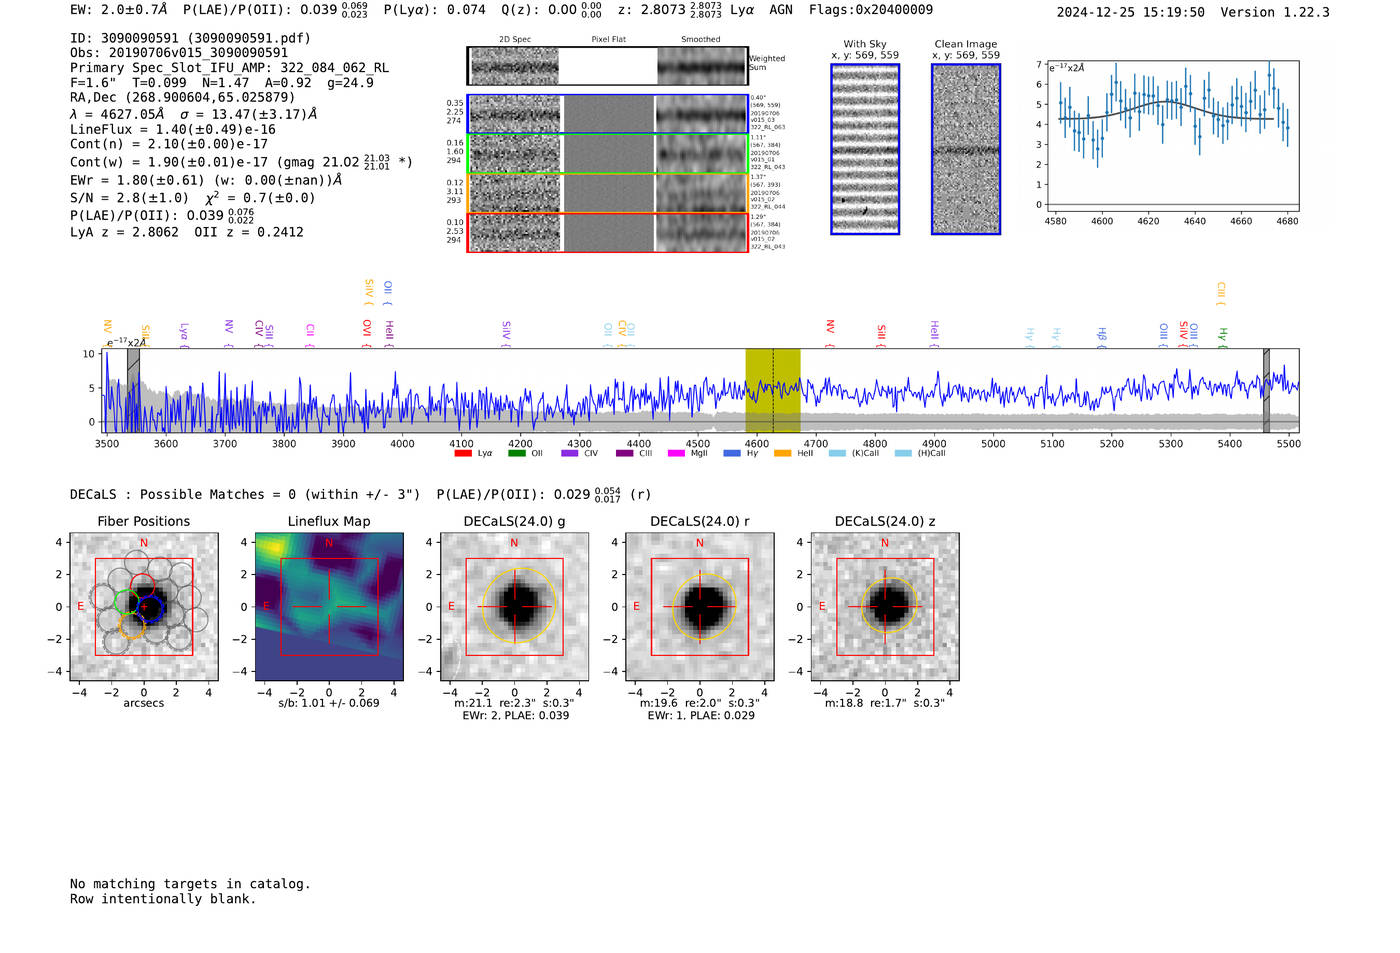Click the blue Hγ legend swatch
This screenshot has height=953, width=1400.
point(732,453)
